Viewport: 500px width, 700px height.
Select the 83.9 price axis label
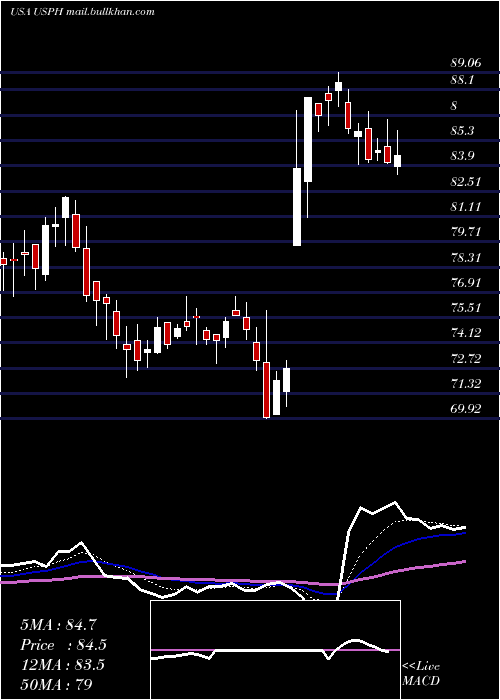[462, 156]
